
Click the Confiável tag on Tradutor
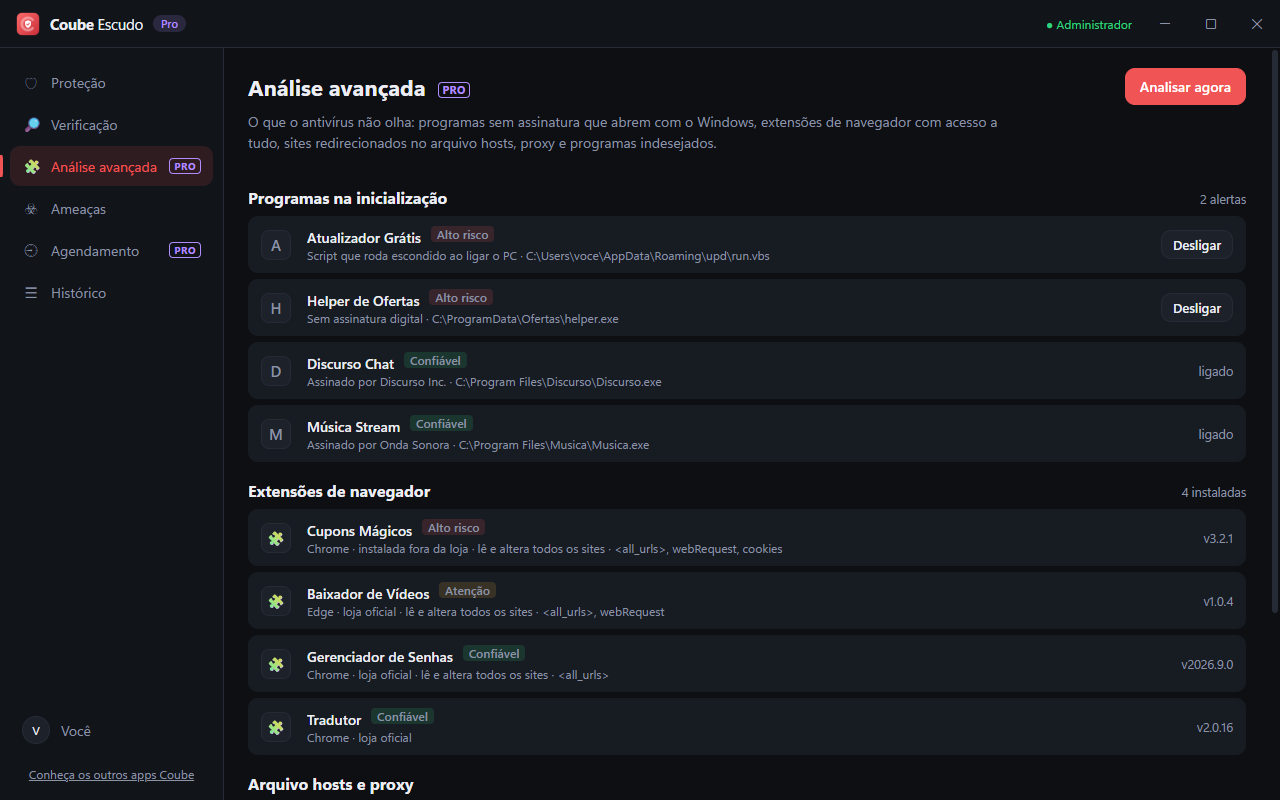(402, 717)
